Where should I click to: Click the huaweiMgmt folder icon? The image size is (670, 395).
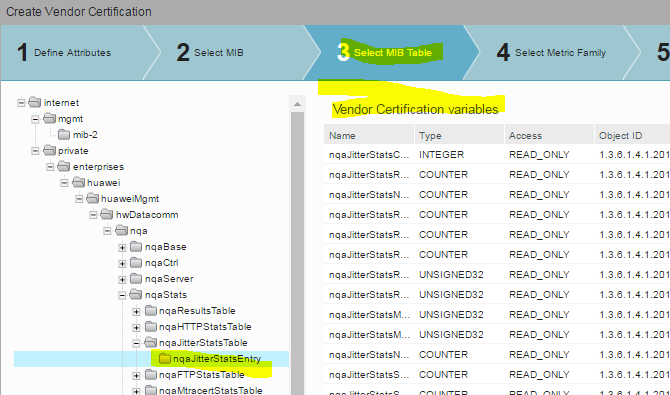coord(92,198)
